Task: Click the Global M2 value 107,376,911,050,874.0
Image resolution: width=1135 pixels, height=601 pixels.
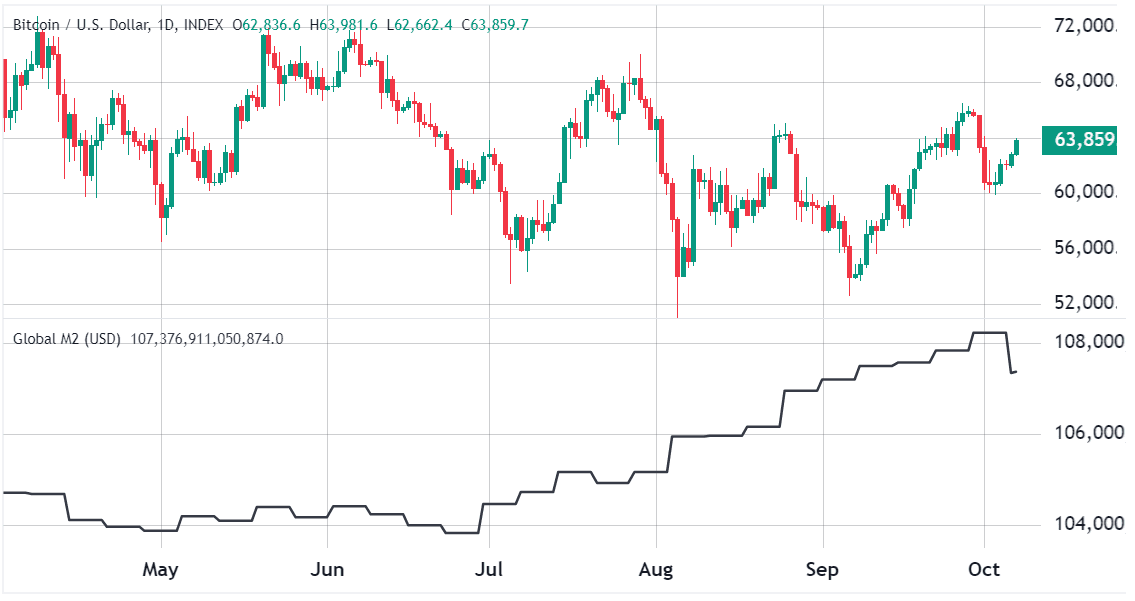Action: tap(207, 338)
